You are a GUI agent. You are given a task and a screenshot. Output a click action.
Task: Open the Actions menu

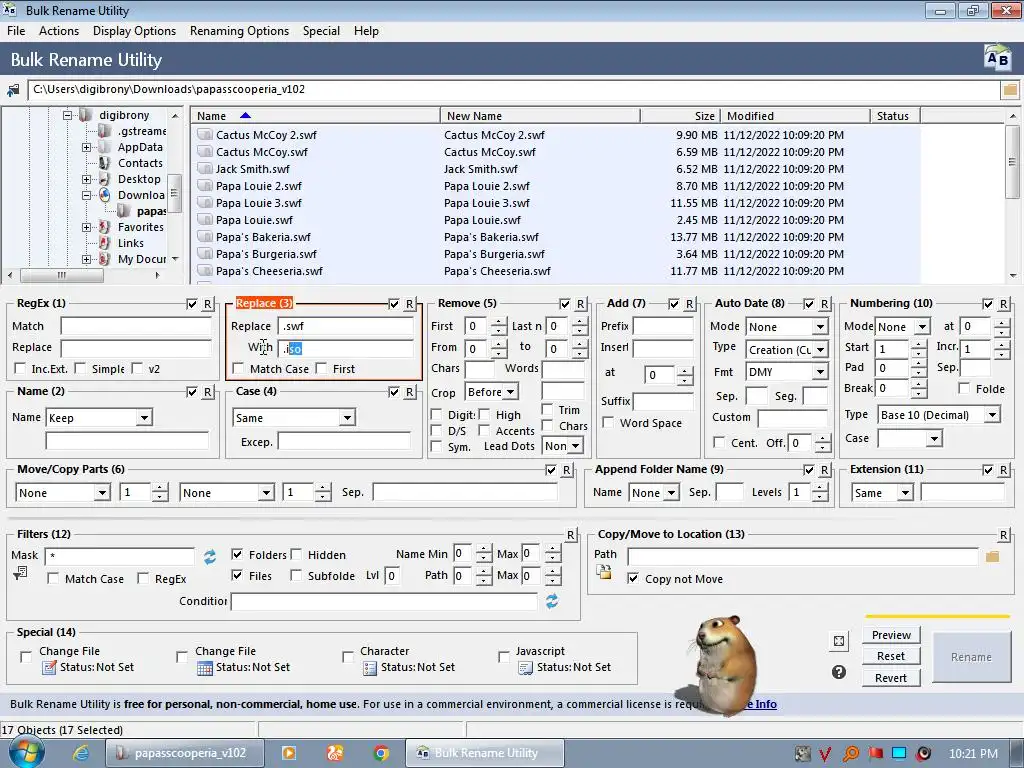(59, 31)
